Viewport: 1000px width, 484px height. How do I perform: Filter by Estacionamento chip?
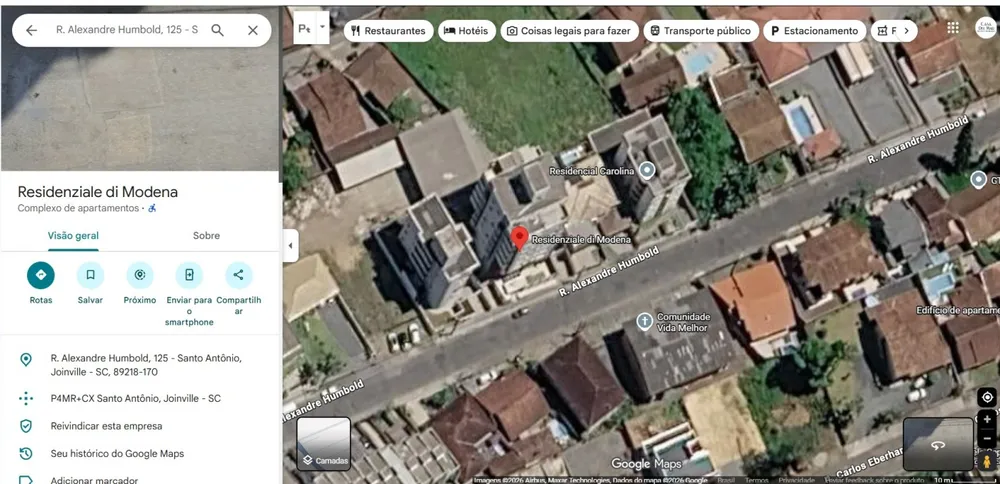pyautogui.click(x=814, y=31)
